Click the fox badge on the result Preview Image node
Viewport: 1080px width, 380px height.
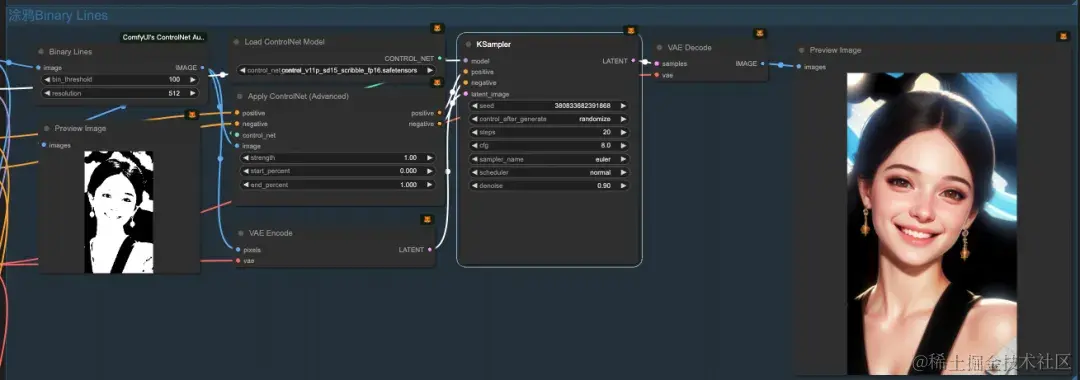(1063, 36)
